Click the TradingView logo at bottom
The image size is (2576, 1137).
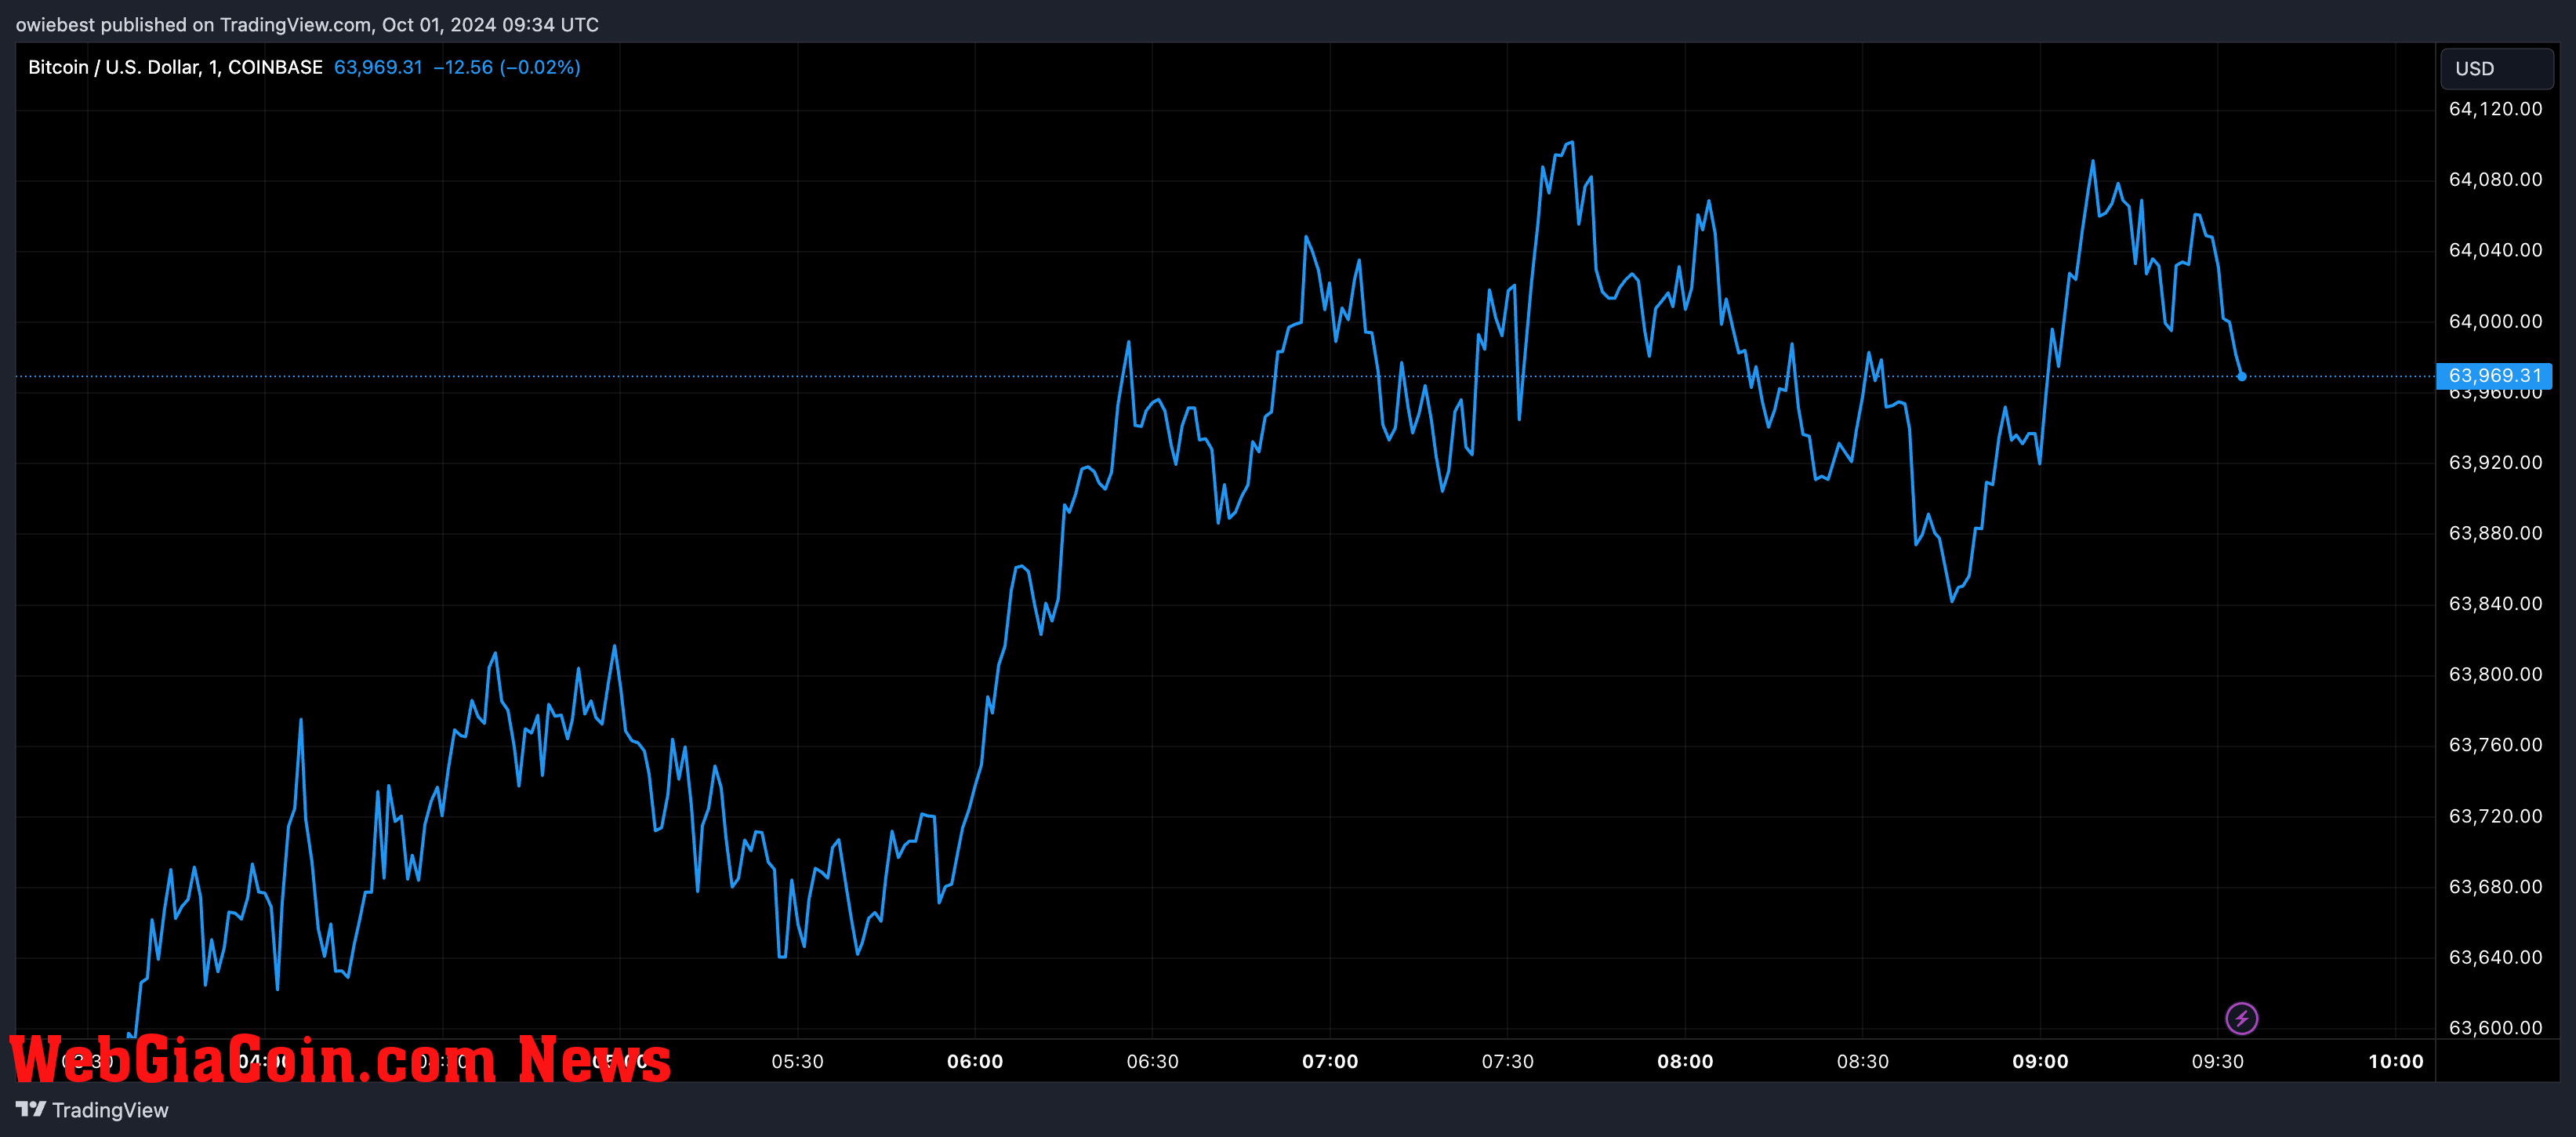pos(92,1110)
